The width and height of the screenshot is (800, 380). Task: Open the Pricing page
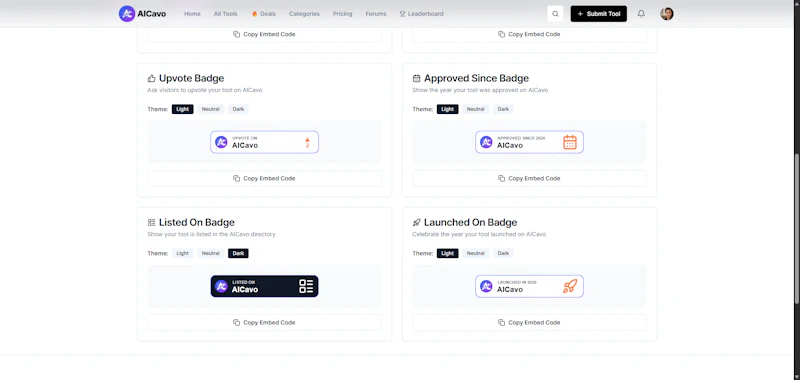pyautogui.click(x=342, y=14)
